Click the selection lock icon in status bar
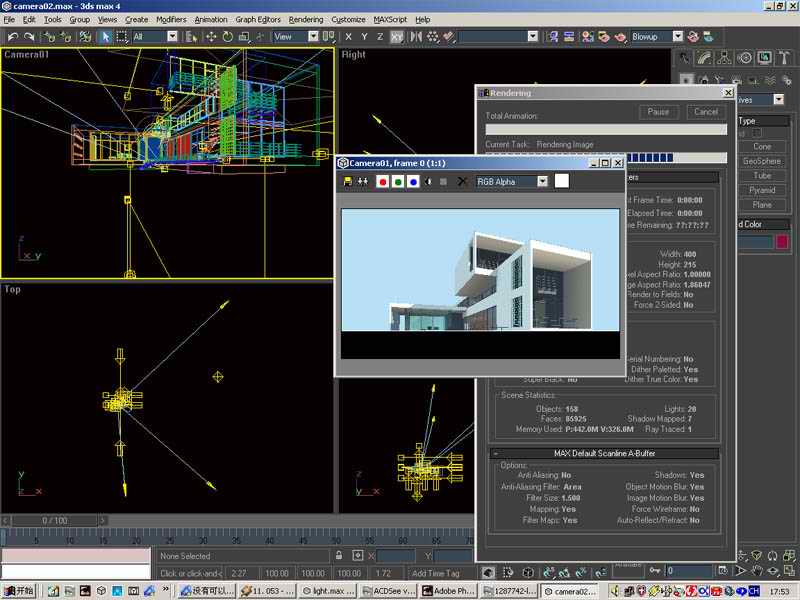The width and height of the screenshot is (800, 600). coord(339,555)
